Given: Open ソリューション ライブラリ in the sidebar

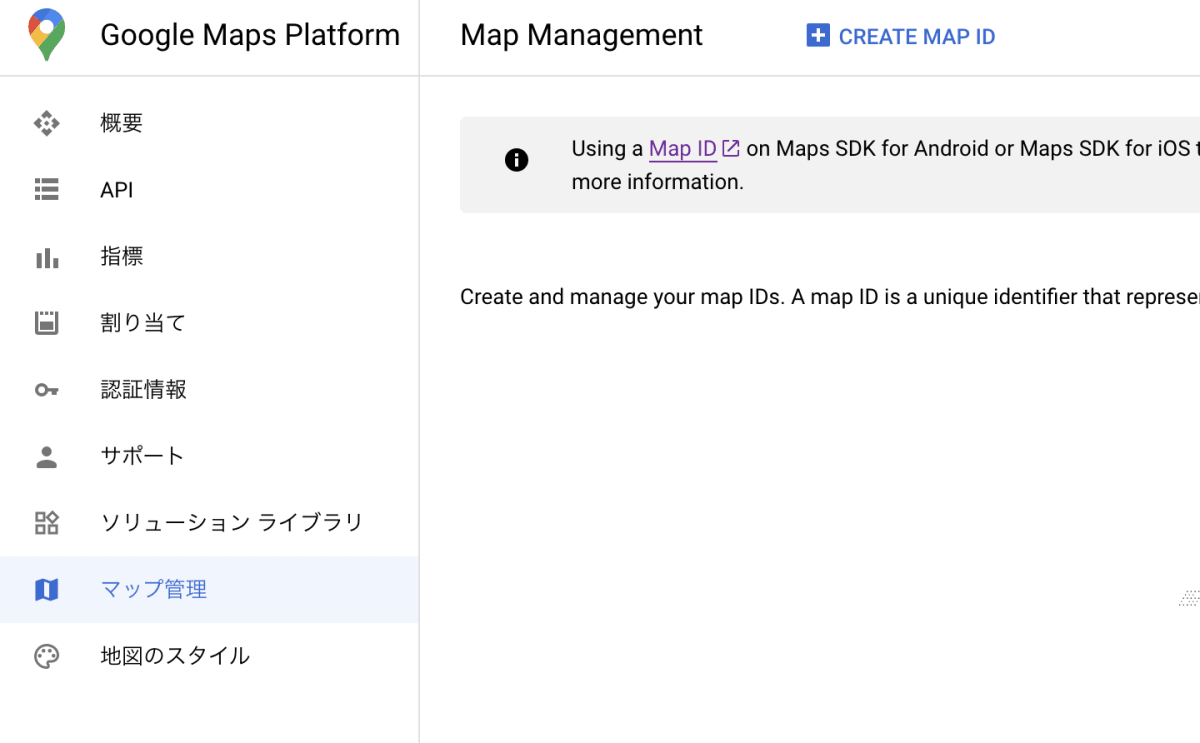Looking at the screenshot, I should click(x=209, y=523).
